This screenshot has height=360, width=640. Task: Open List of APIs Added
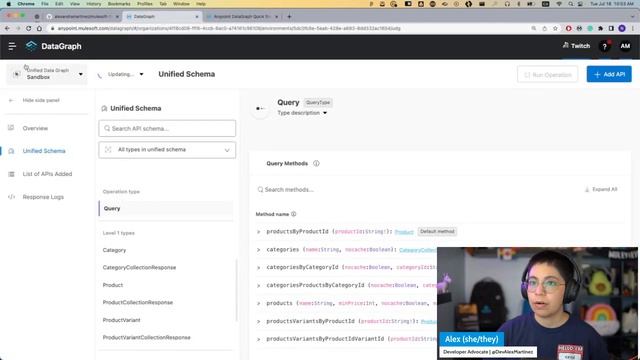point(47,174)
